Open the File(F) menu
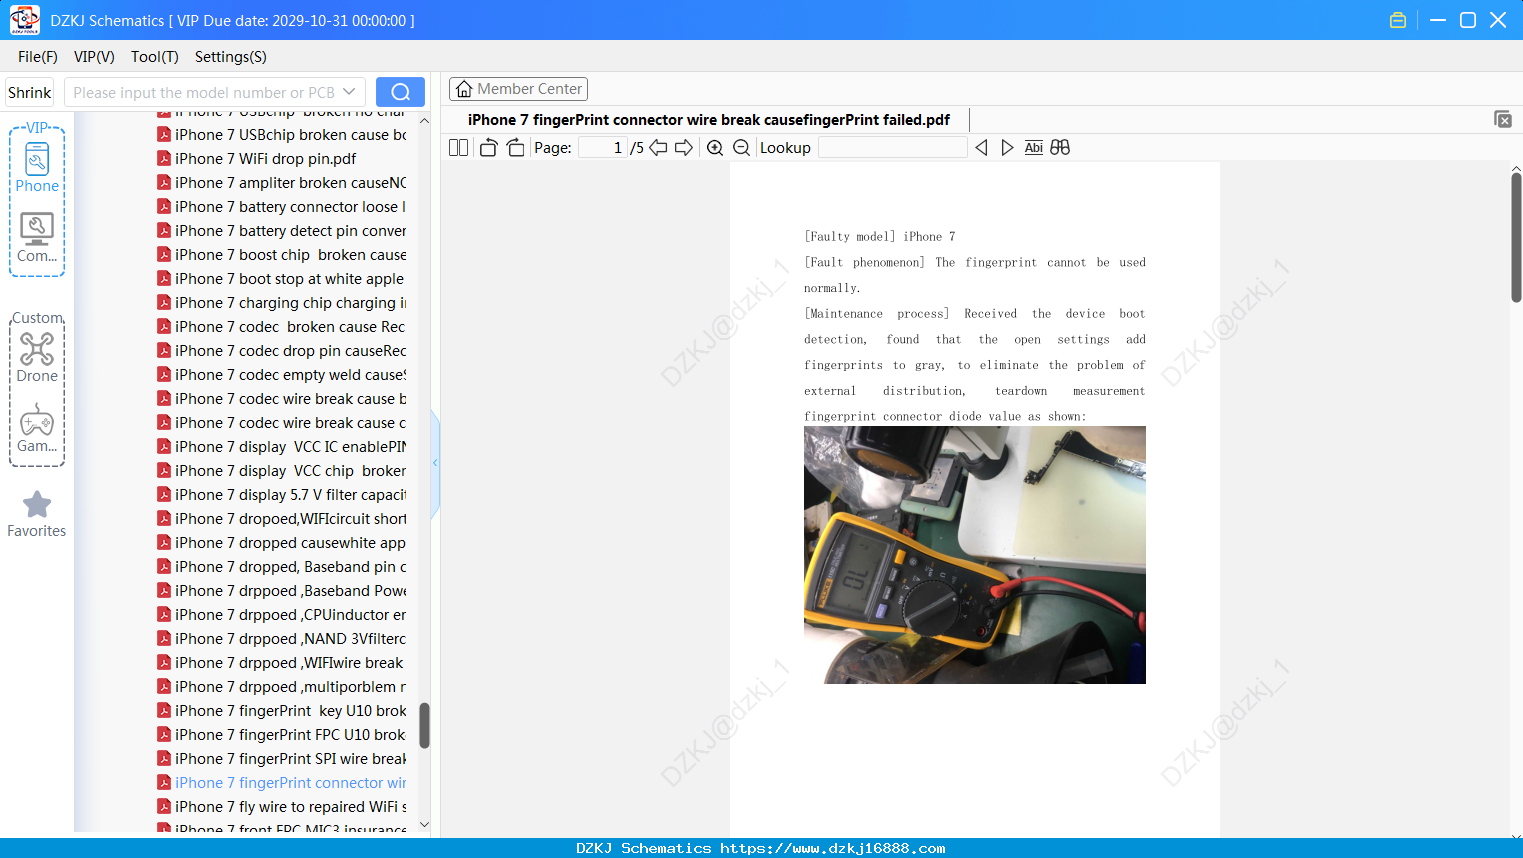Image resolution: width=1523 pixels, height=858 pixels. [38, 57]
